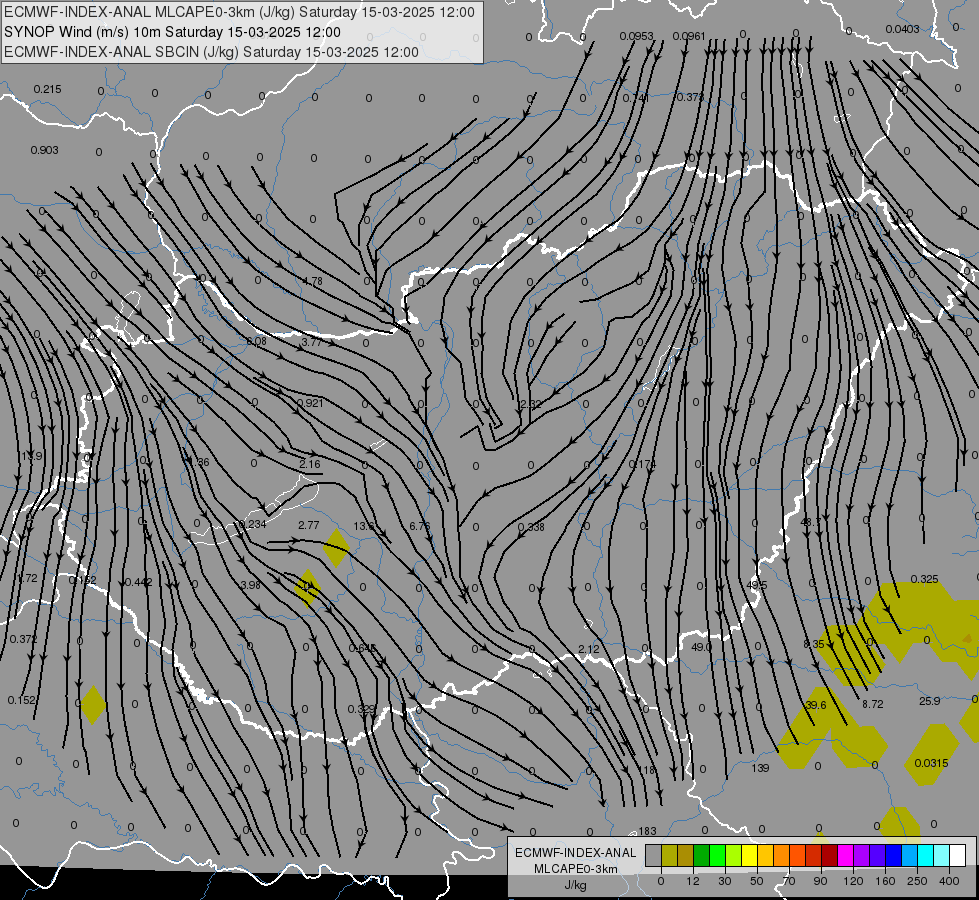This screenshot has height=900, width=979.
Task: Click the map value 0.174
Action: (642, 464)
